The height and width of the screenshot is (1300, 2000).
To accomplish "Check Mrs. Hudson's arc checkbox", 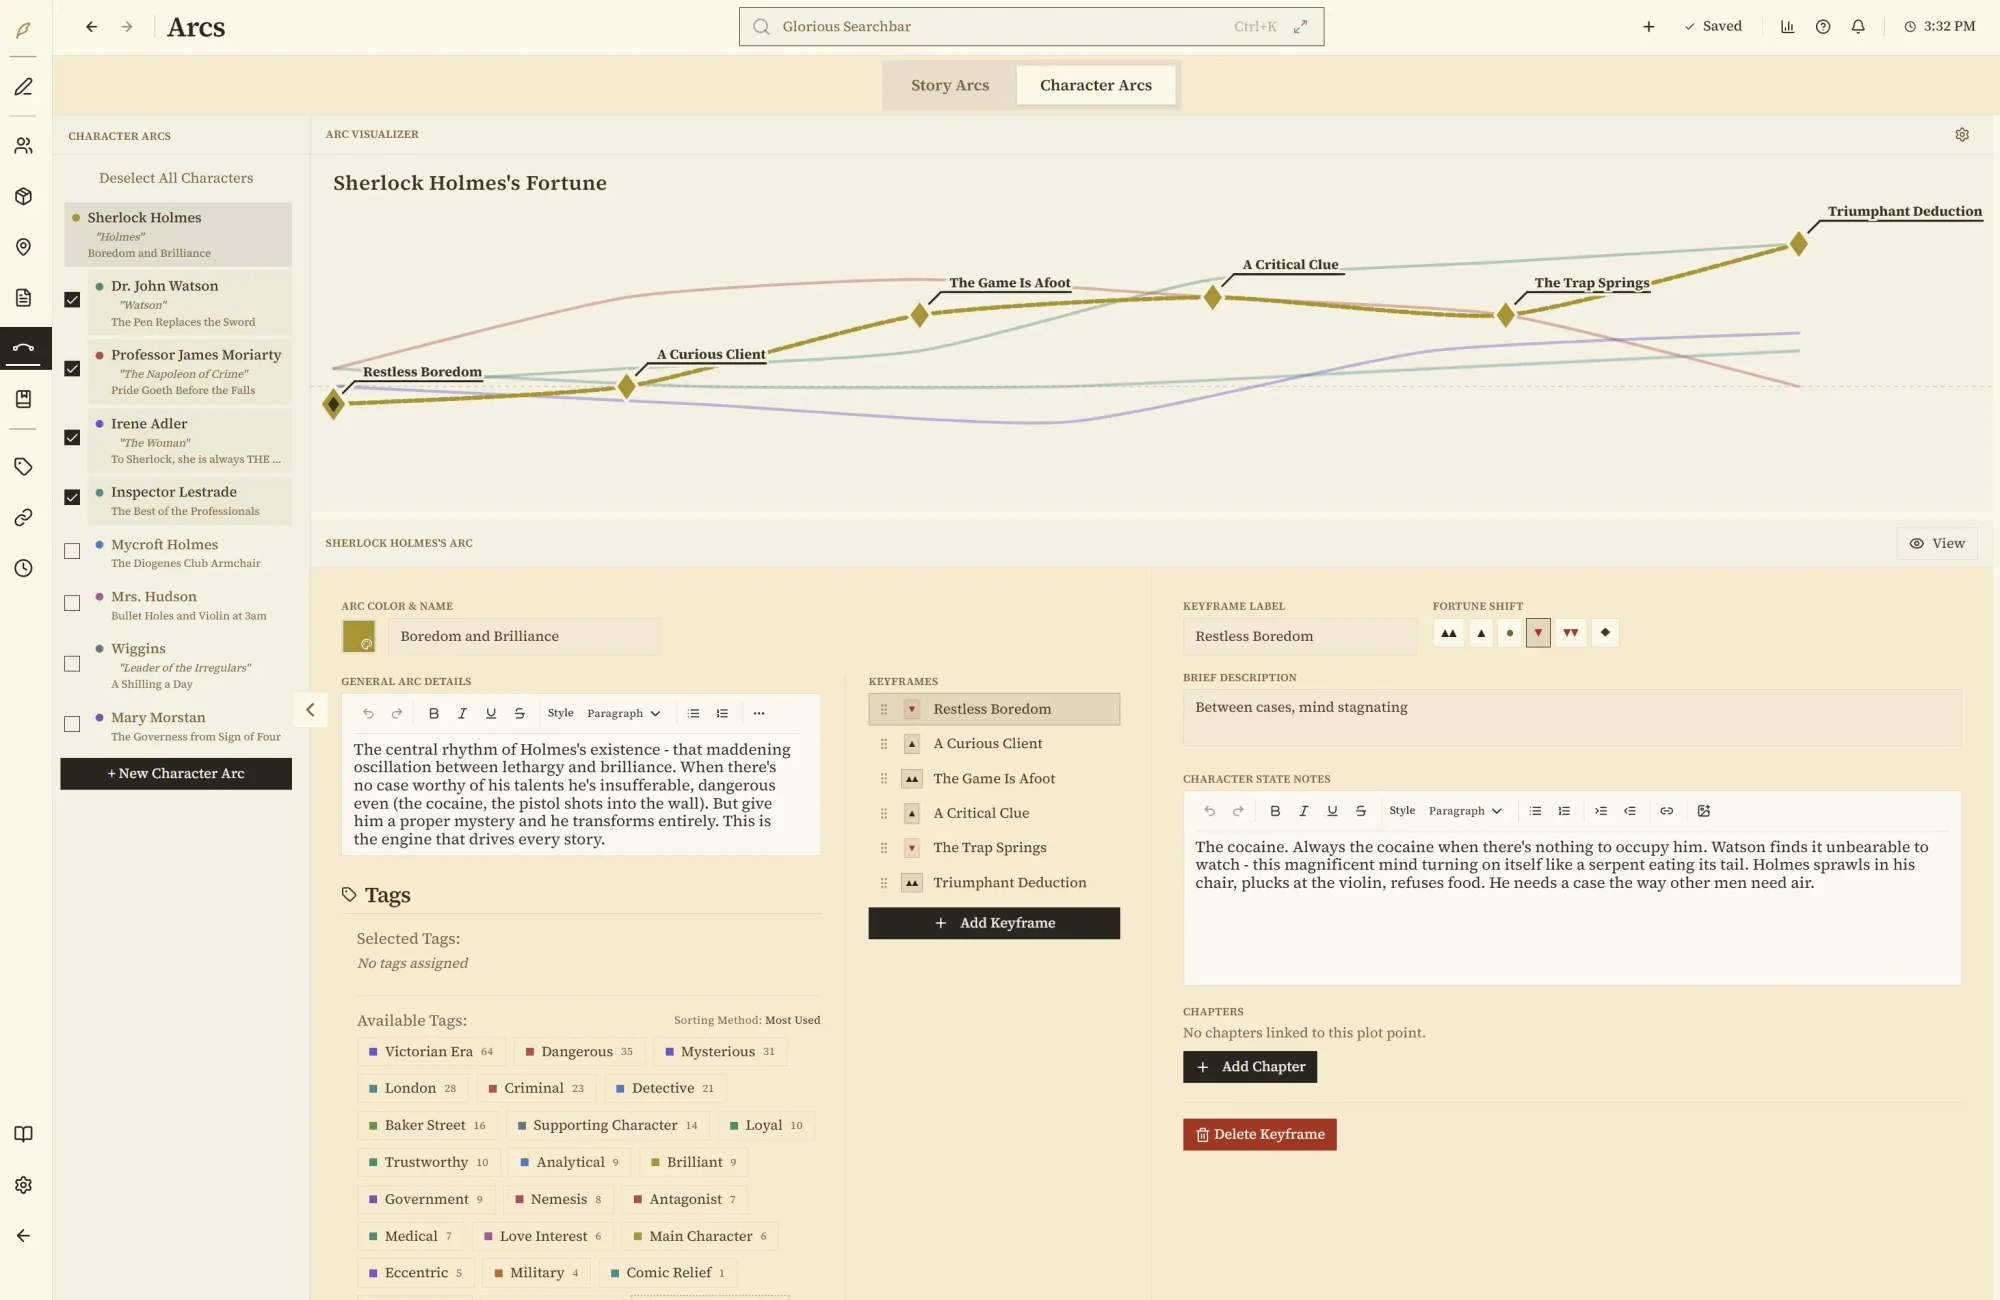I will click(x=72, y=604).
